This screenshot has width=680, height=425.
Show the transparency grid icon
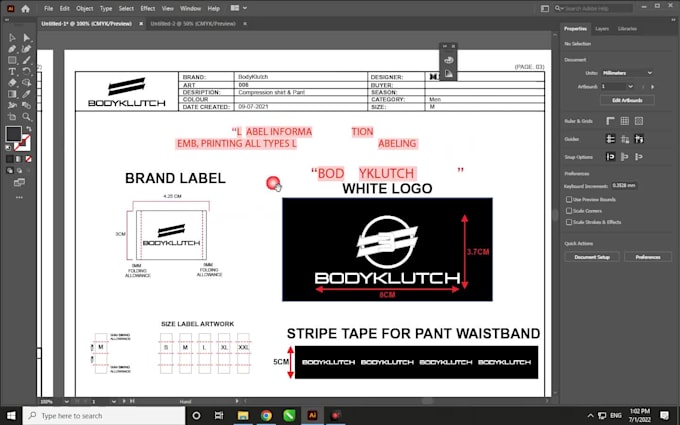639,121
